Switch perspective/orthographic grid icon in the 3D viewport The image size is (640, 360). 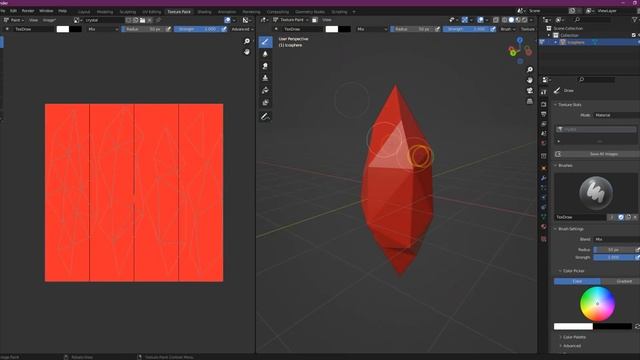tap(530, 101)
